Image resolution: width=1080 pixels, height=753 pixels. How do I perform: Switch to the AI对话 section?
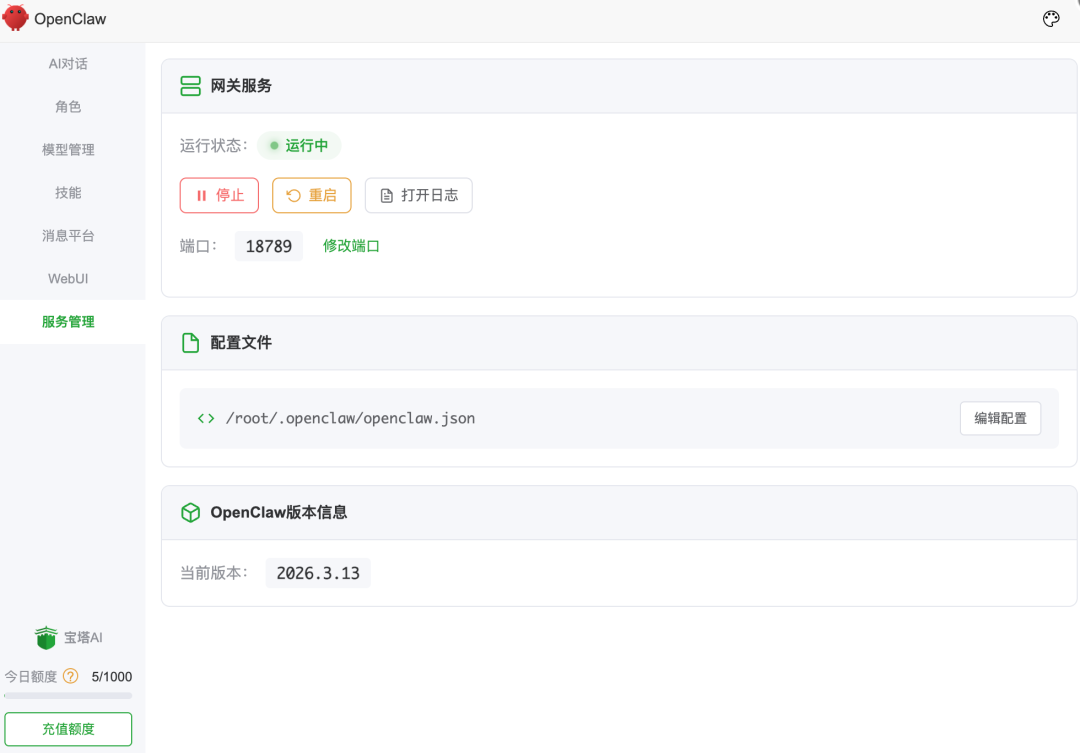(68, 63)
